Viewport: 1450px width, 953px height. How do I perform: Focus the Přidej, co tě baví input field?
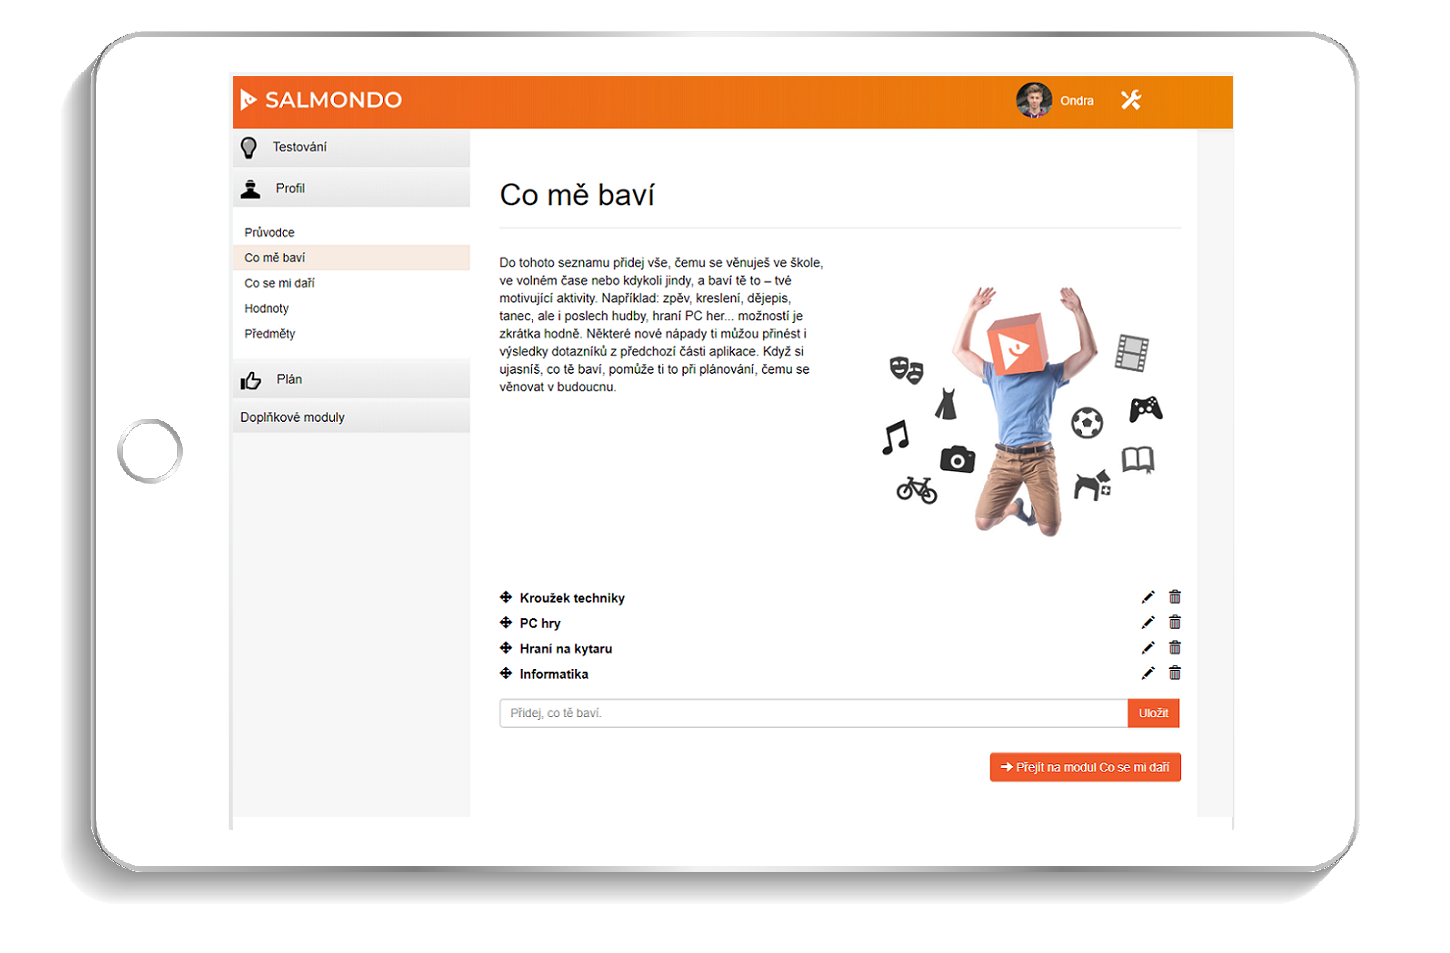814,713
